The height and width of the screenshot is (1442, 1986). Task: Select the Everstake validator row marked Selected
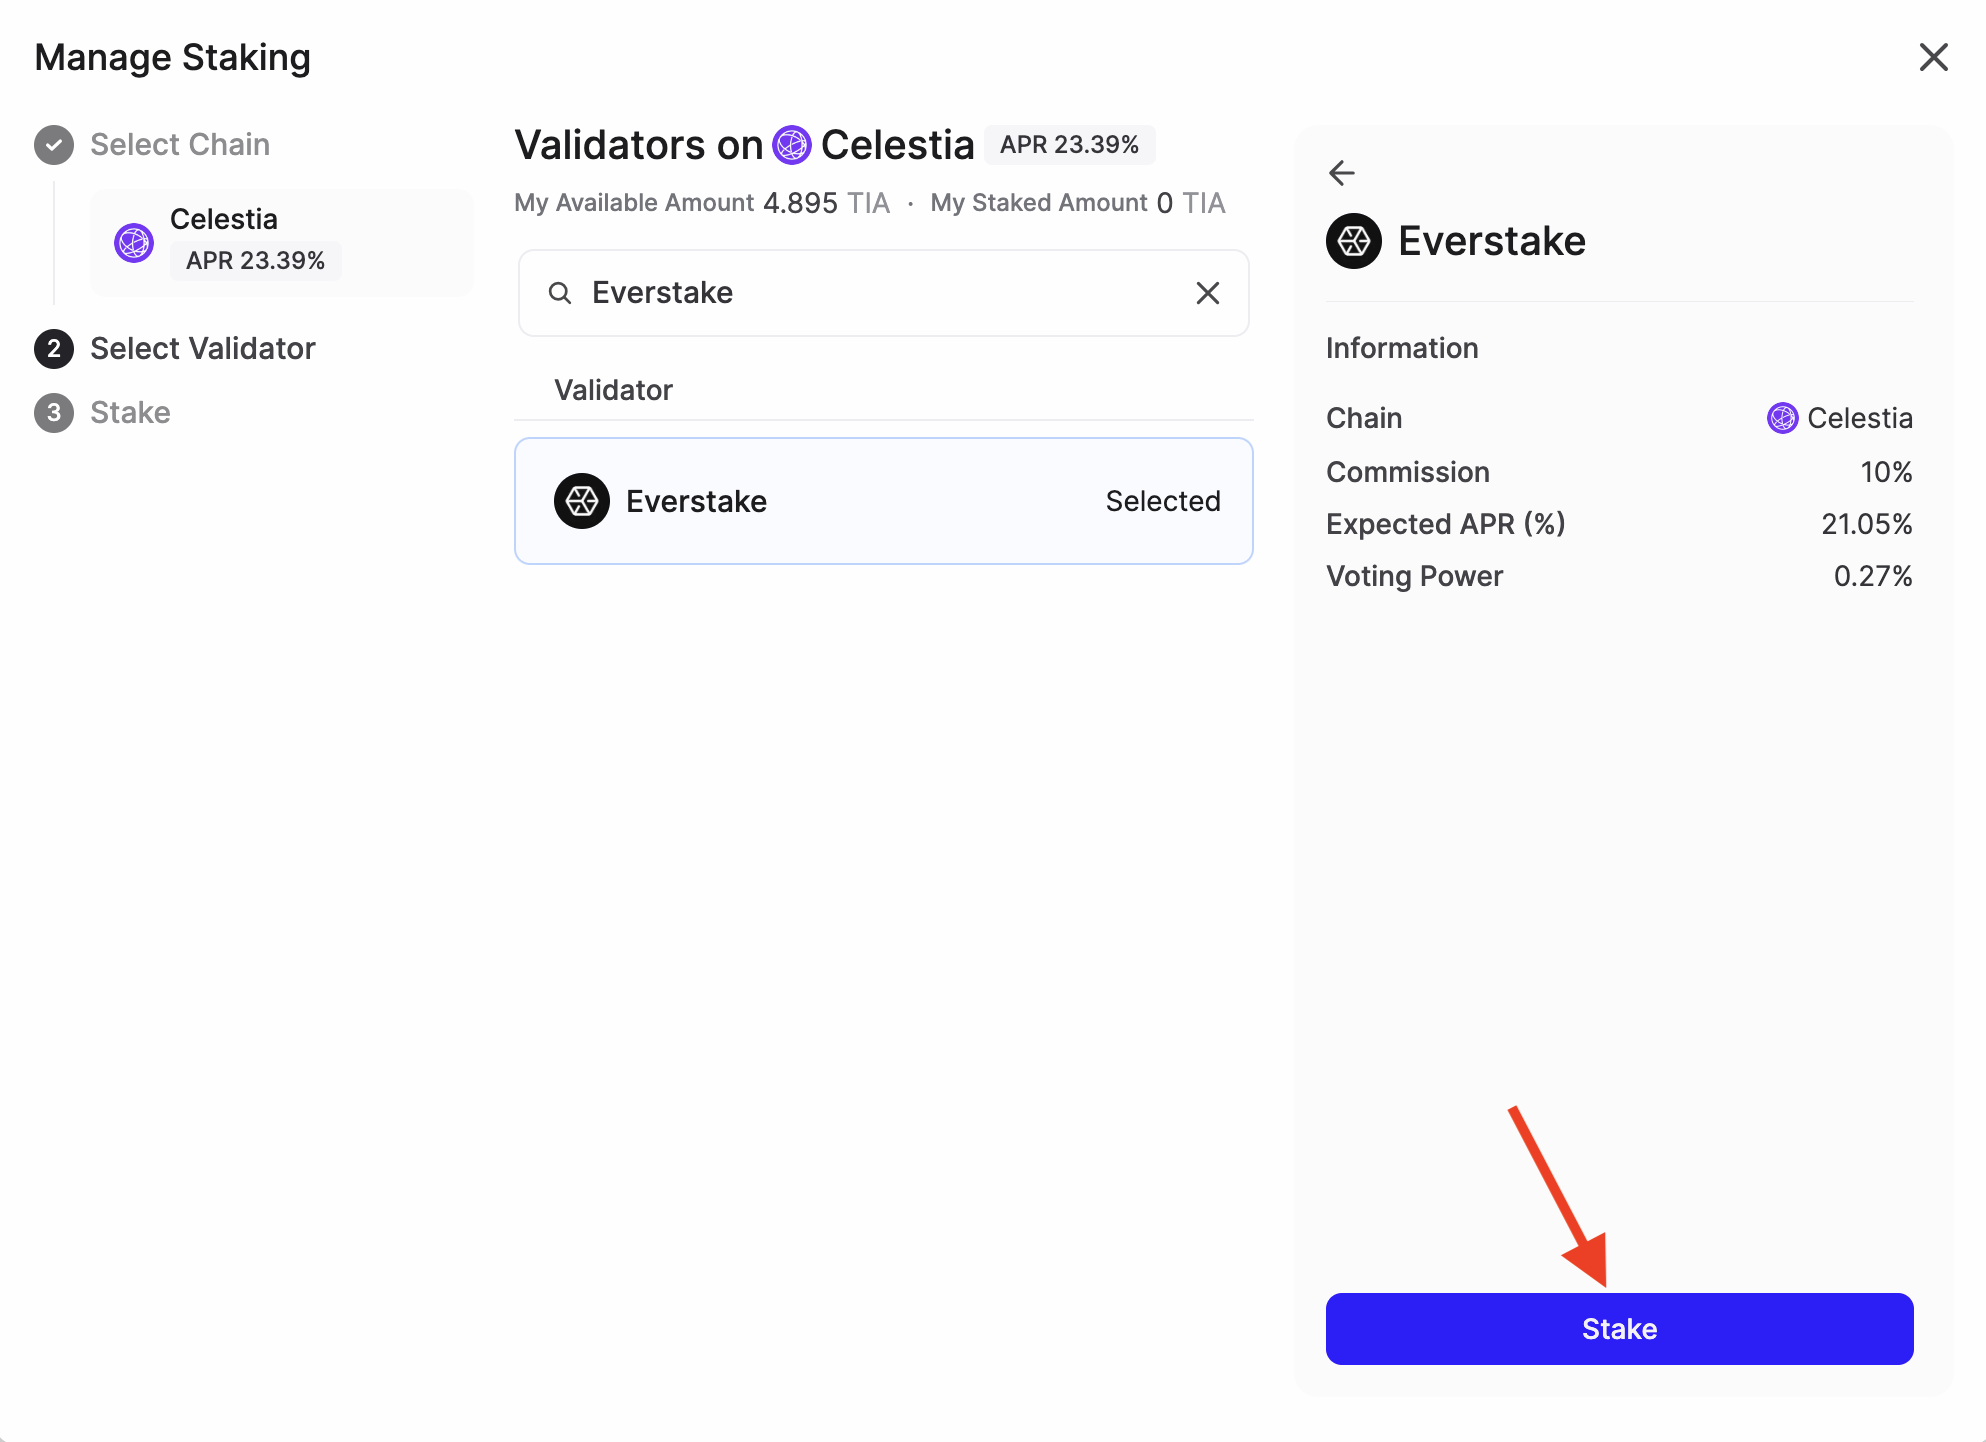tap(883, 501)
